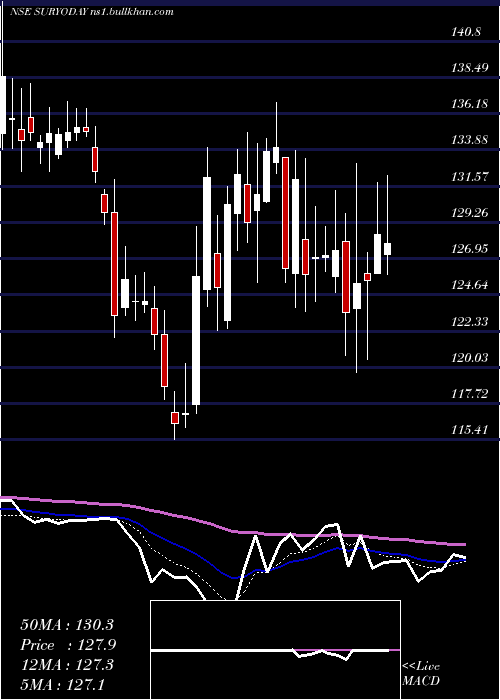500x700 pixels.
Task: Click the <<Live MACD label
Action: 421,674
